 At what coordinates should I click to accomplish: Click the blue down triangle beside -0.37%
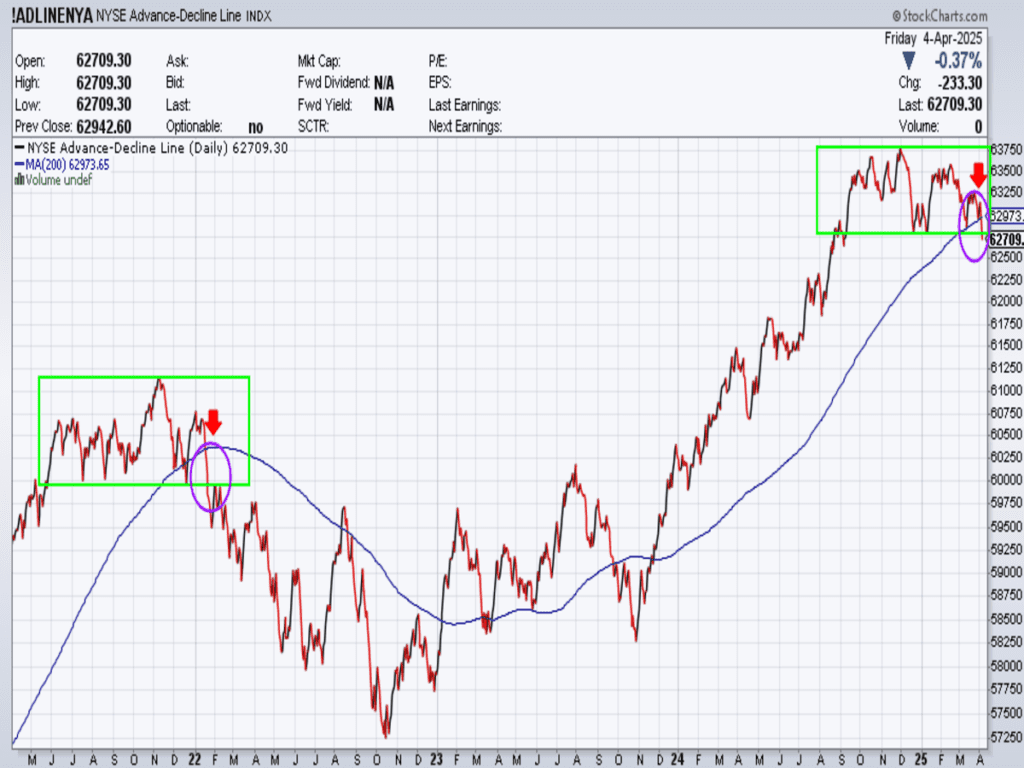(x=908, y=61)
